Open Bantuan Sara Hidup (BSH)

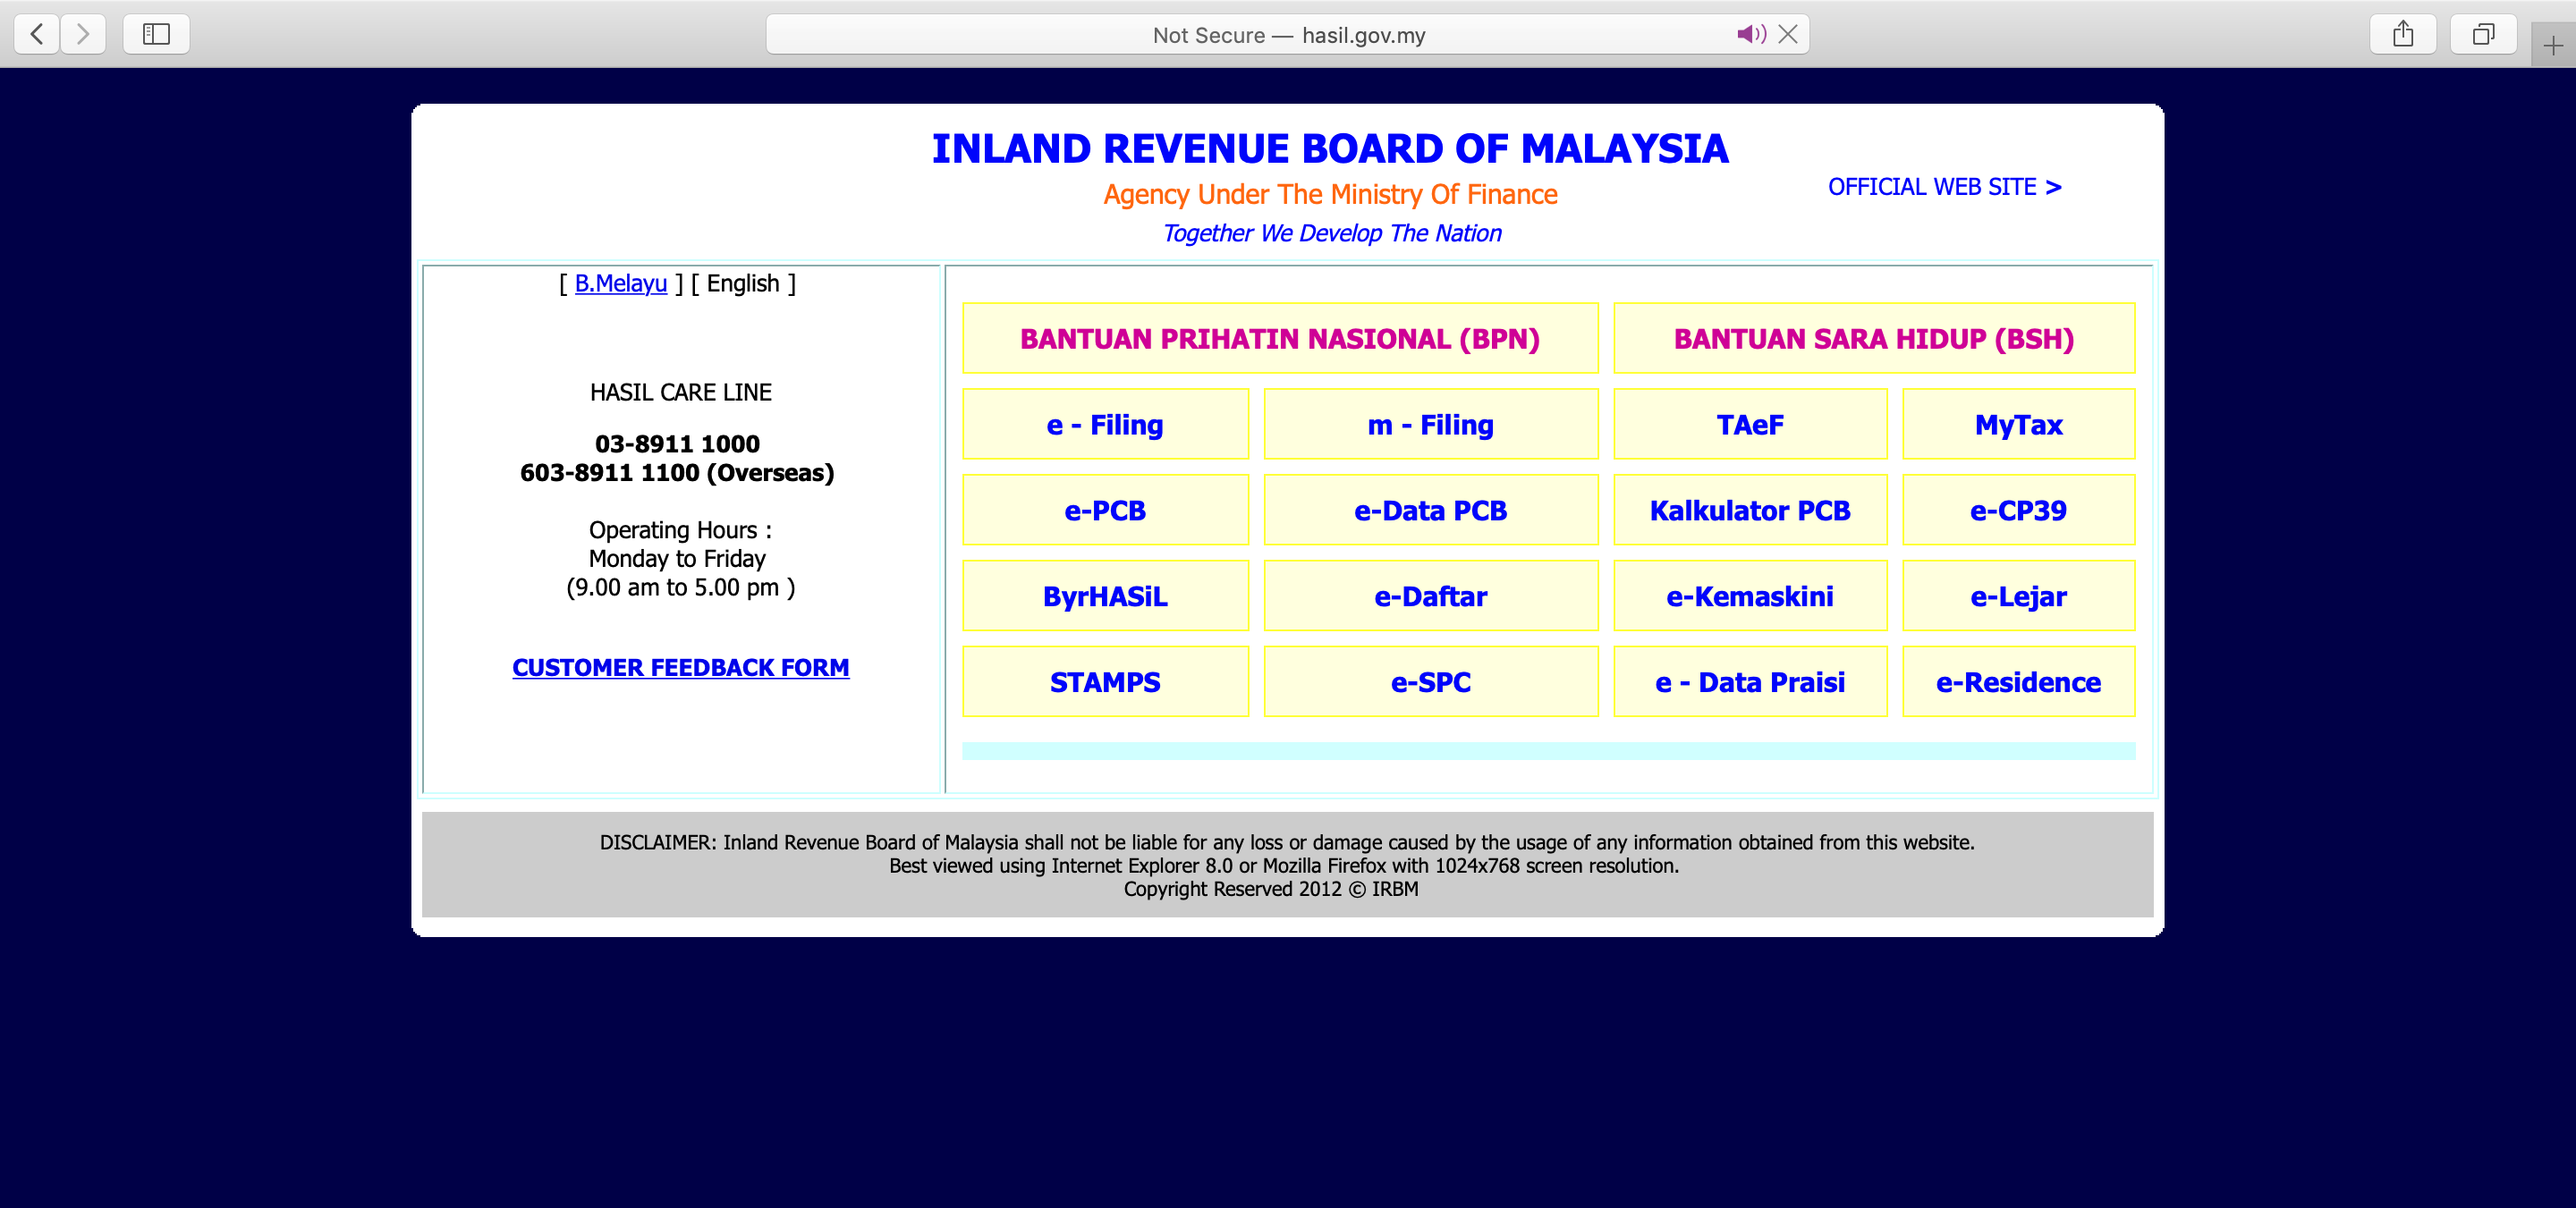tap(1874, 338)
